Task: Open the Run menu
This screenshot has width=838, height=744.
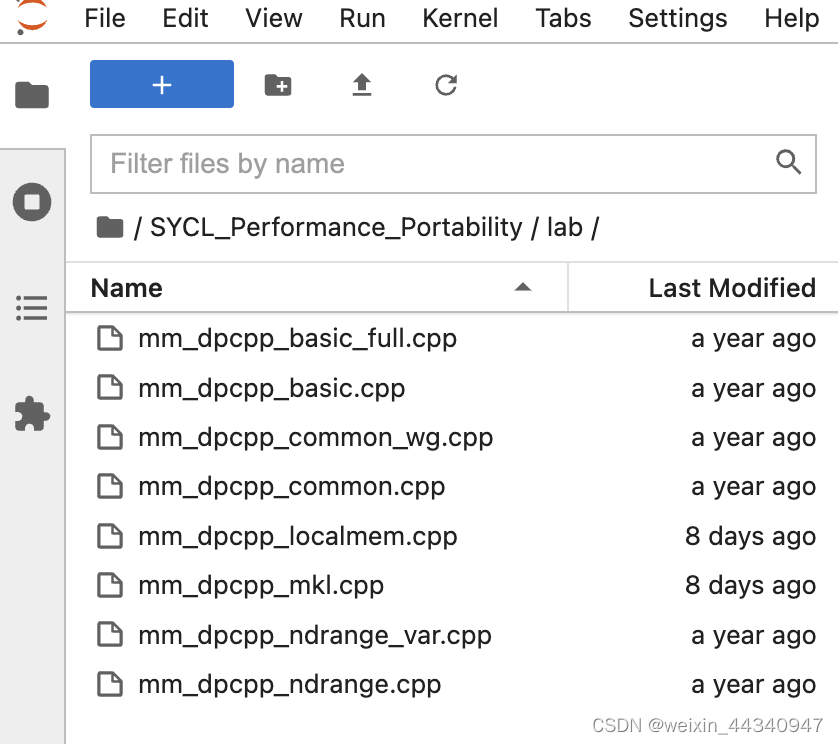Action: [362, 19]
